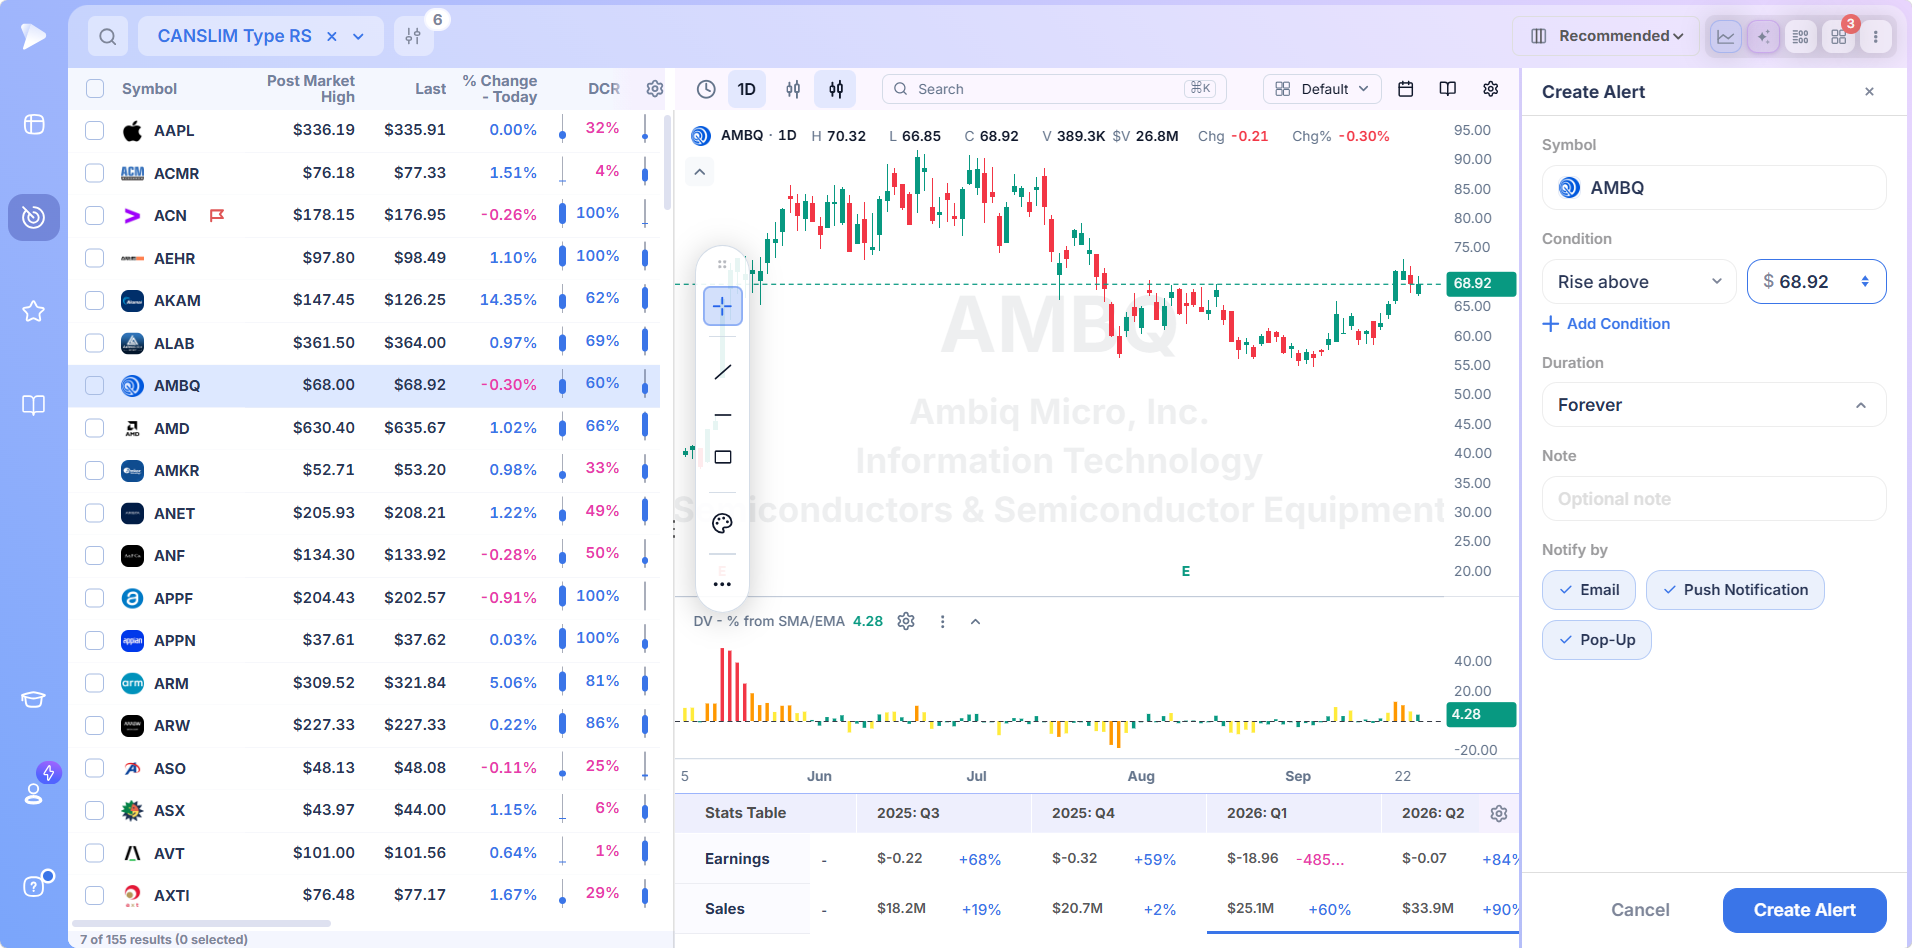Open watchlist column settings gear
The image size is (1912, 948).
pos(655,89)
